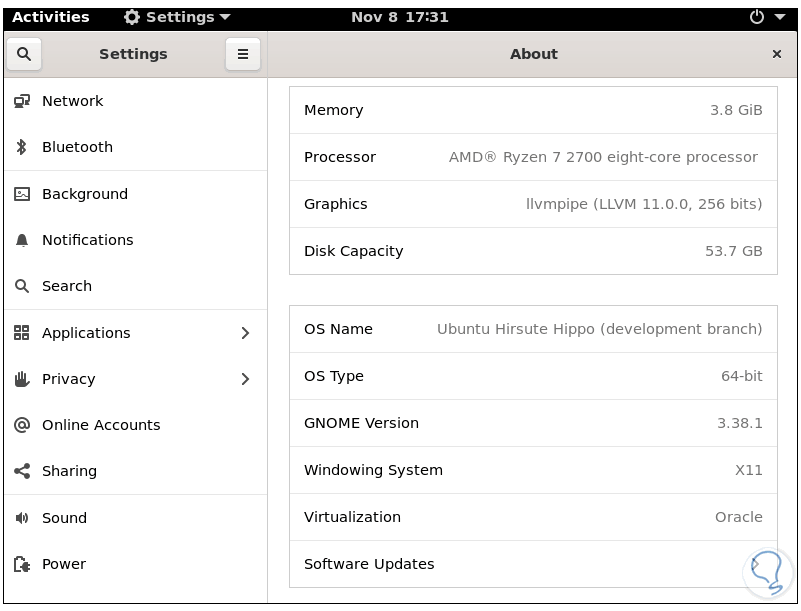
Task: Open the system power menu in top bar
Action: click(x=765, y=17)
